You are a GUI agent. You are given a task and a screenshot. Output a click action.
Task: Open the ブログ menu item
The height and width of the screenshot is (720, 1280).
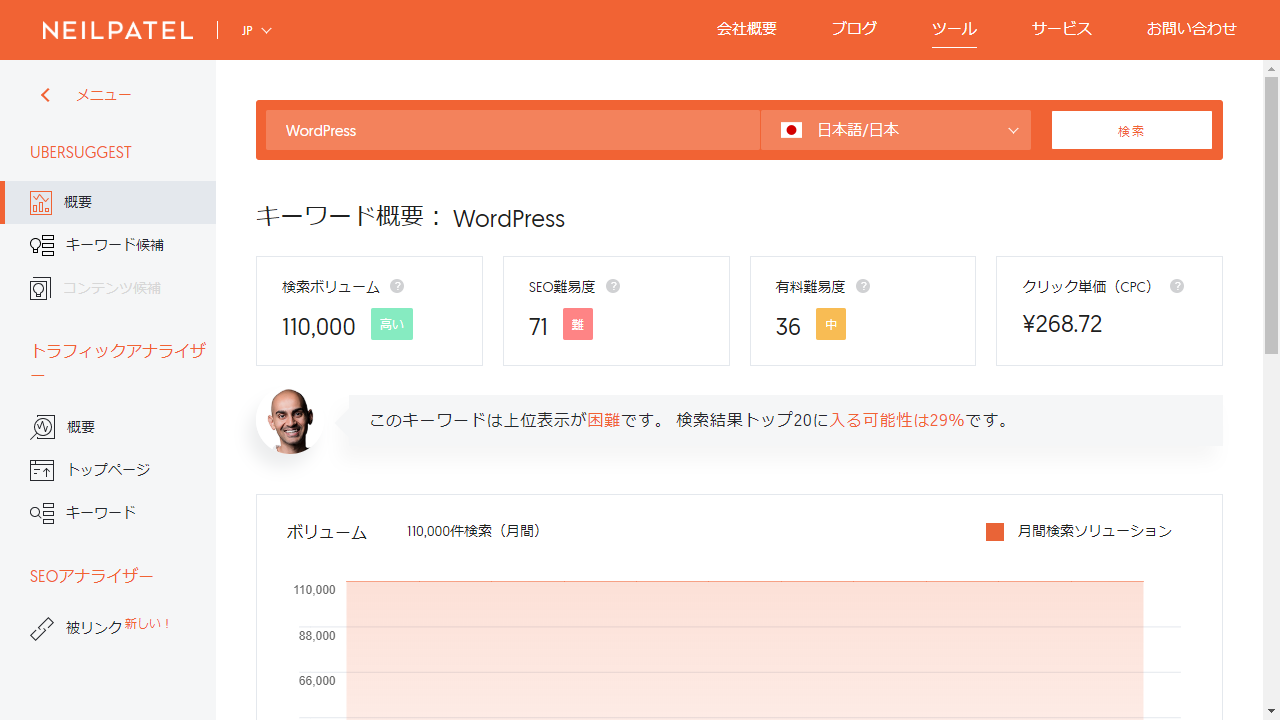854,29
